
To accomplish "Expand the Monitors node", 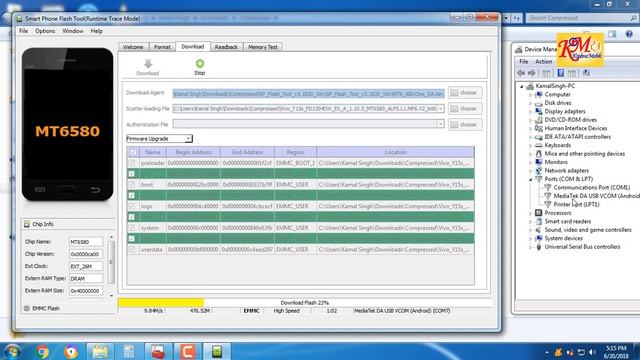I will [x=531, y=162].
